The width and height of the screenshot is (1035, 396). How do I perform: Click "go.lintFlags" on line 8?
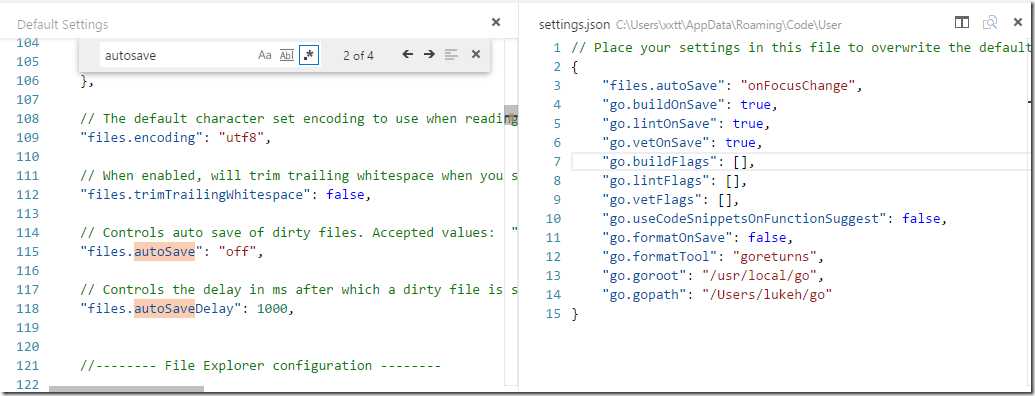coord(656,180)
